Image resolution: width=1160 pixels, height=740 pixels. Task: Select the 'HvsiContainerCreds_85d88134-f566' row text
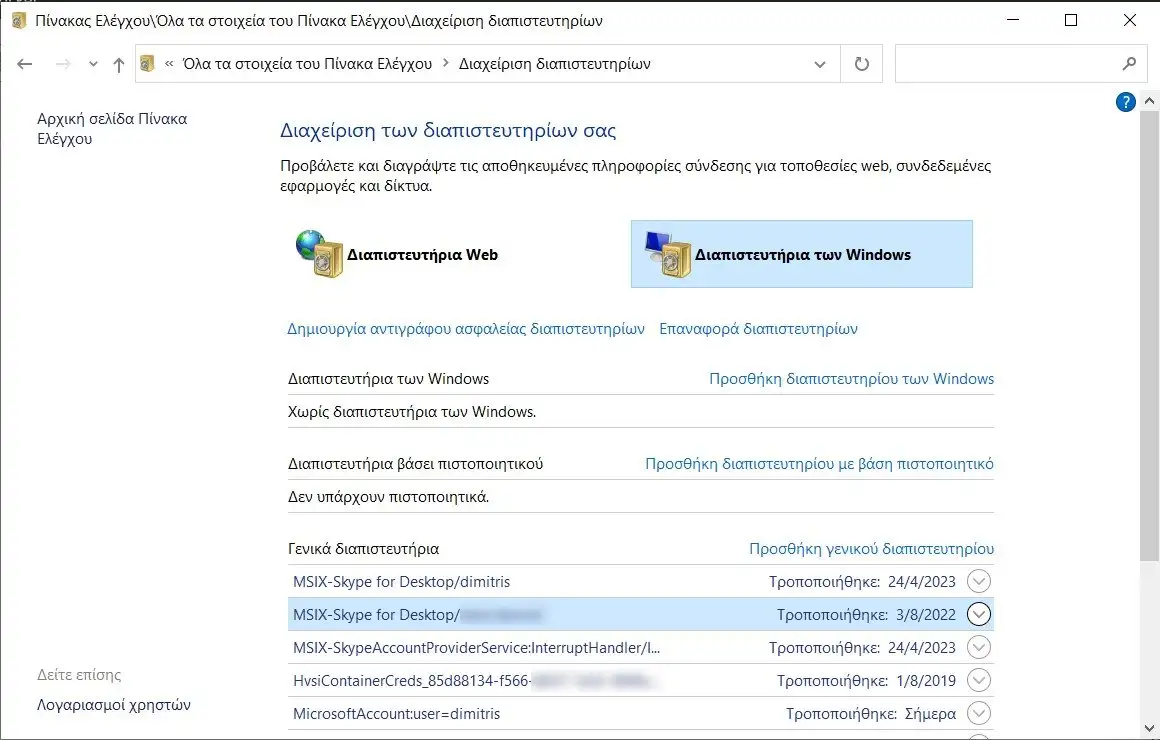(x=412, y=681)
